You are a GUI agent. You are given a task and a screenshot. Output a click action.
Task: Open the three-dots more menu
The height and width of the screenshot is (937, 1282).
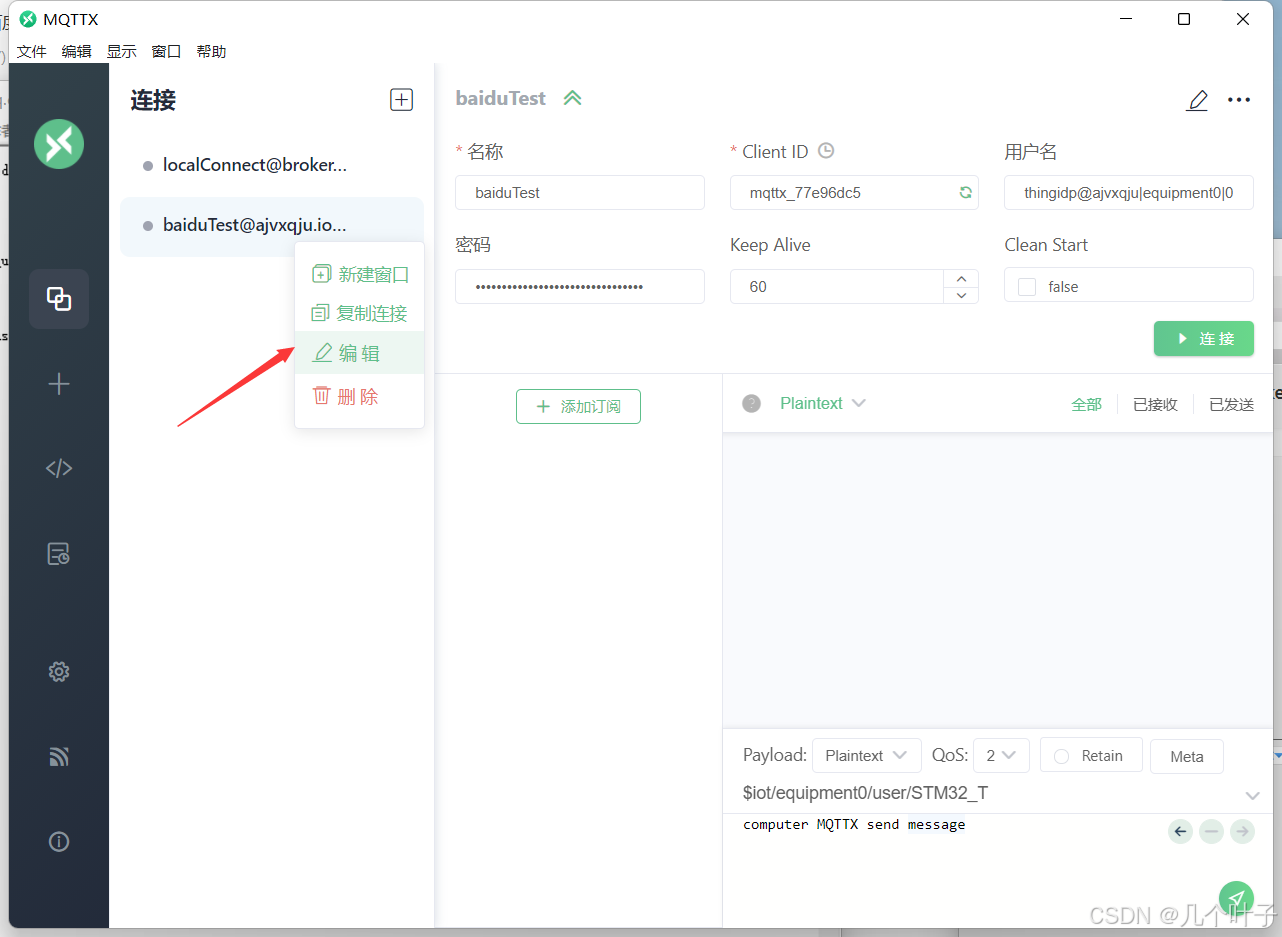(x=1239, y=100)
